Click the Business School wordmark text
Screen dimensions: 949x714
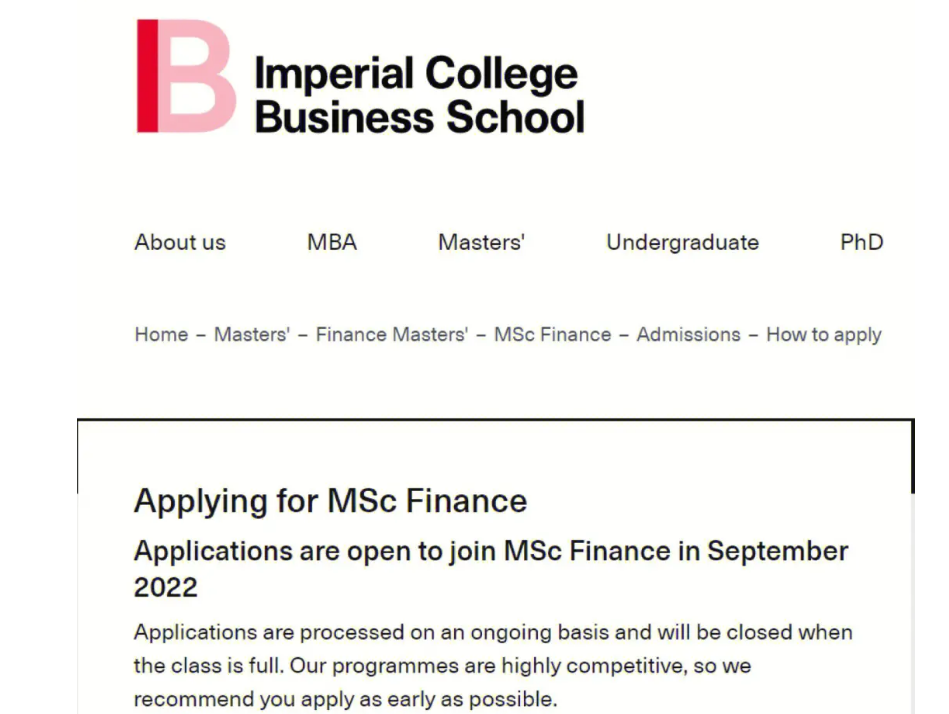tap(420, 117)
